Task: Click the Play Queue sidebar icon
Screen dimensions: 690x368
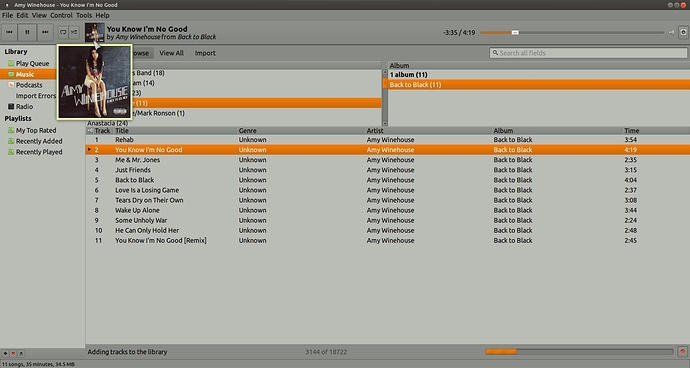Action: (11, 63)
